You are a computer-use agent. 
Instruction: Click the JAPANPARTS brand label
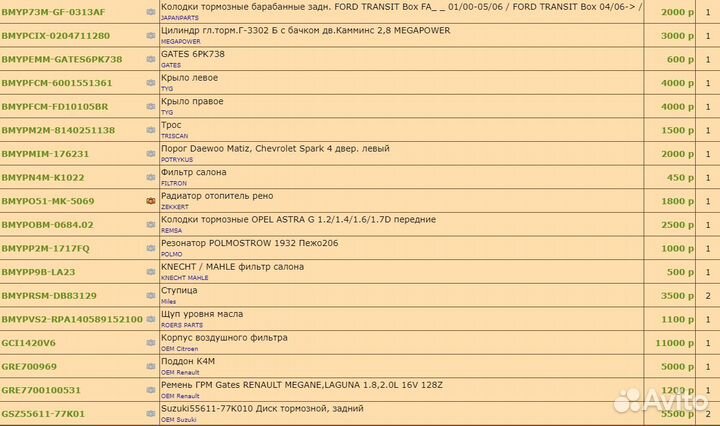(180, 17)
